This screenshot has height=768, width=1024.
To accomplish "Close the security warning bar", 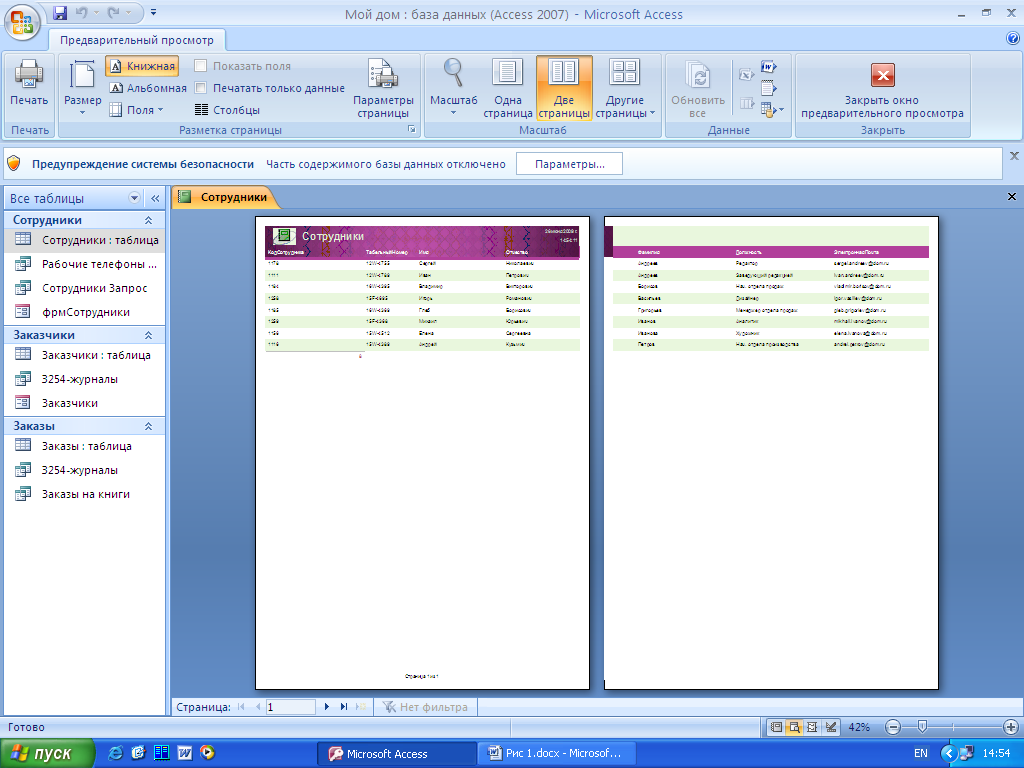I will (x=1014, y=156).
